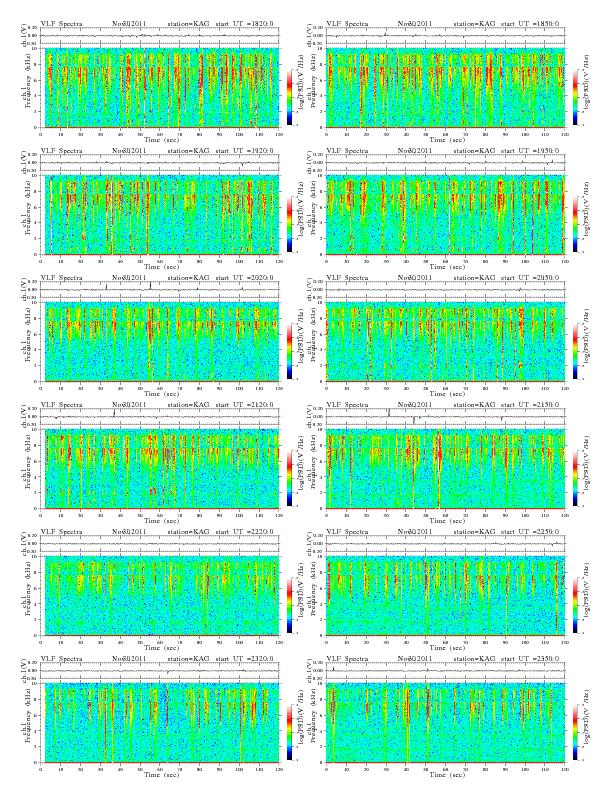Click 'station=KAG' in the 1850 panel title
Screen dimensions: 612x792
[x=474, y=24]
